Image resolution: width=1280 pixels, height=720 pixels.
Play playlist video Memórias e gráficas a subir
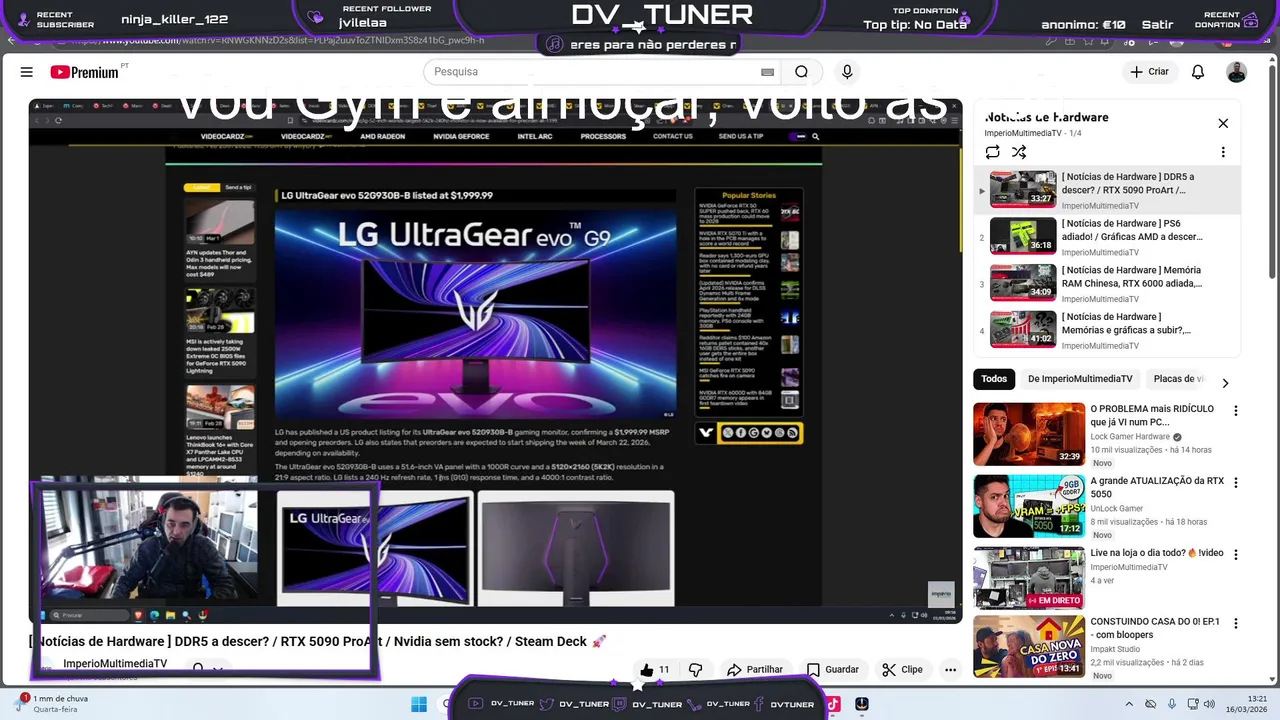1108,330
